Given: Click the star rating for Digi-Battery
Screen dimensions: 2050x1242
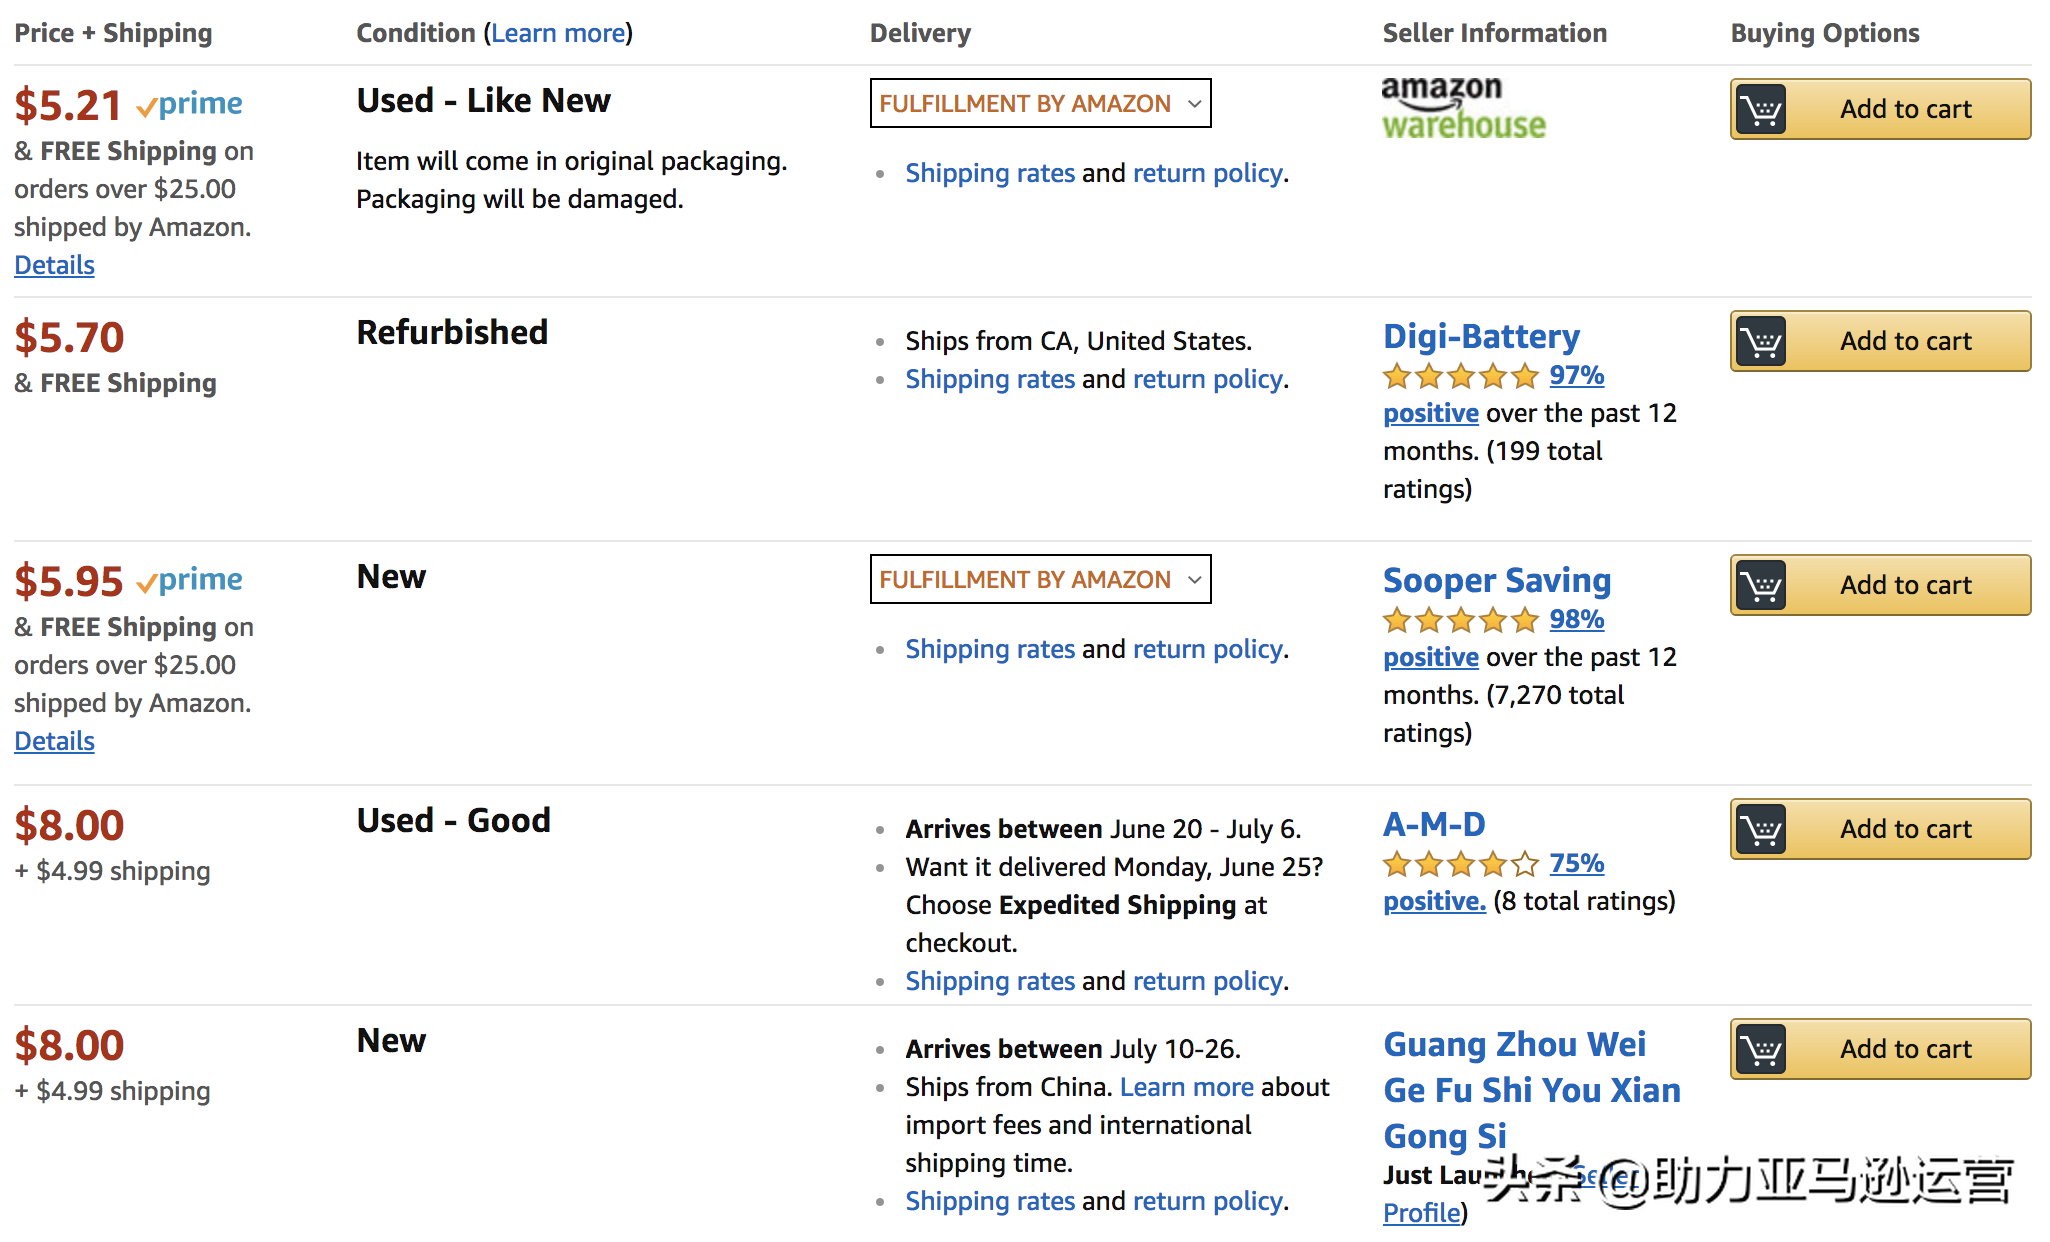Looking at the screenshot, I should click(x=1460, y=377).
